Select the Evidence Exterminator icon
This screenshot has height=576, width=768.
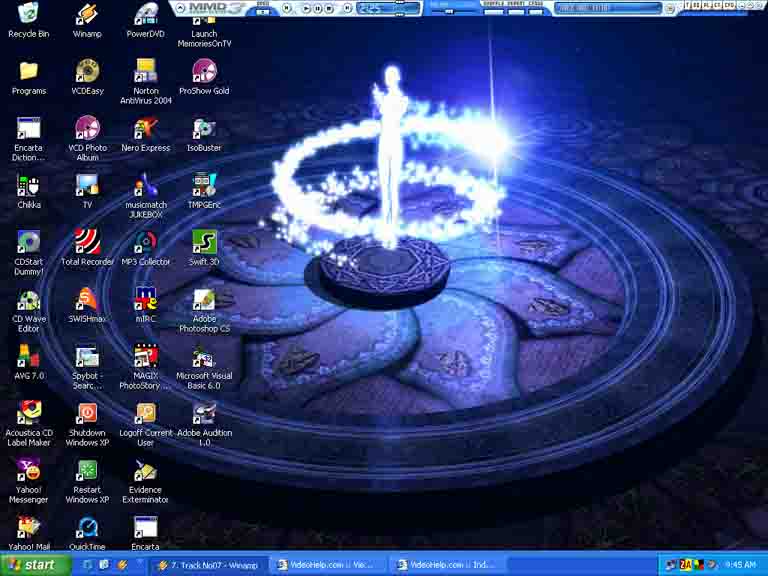(145, 481)
